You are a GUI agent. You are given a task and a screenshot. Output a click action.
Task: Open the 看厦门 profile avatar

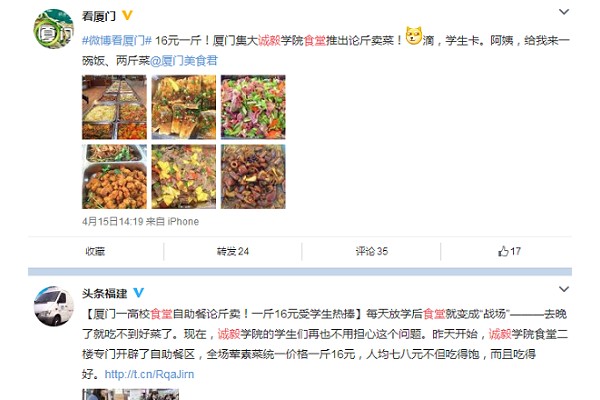point(54,29)
